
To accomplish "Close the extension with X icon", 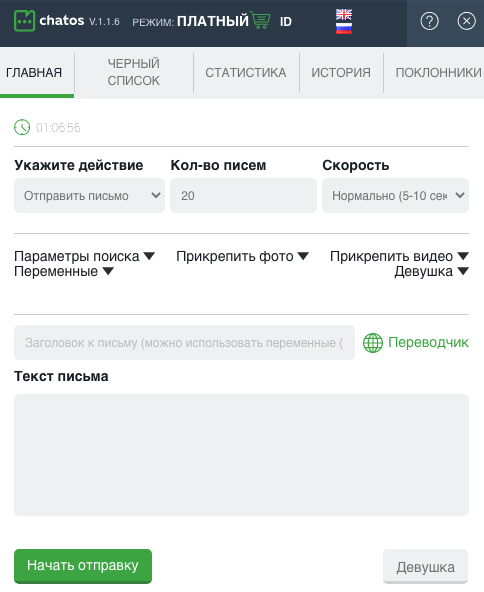I will point(467,21).
